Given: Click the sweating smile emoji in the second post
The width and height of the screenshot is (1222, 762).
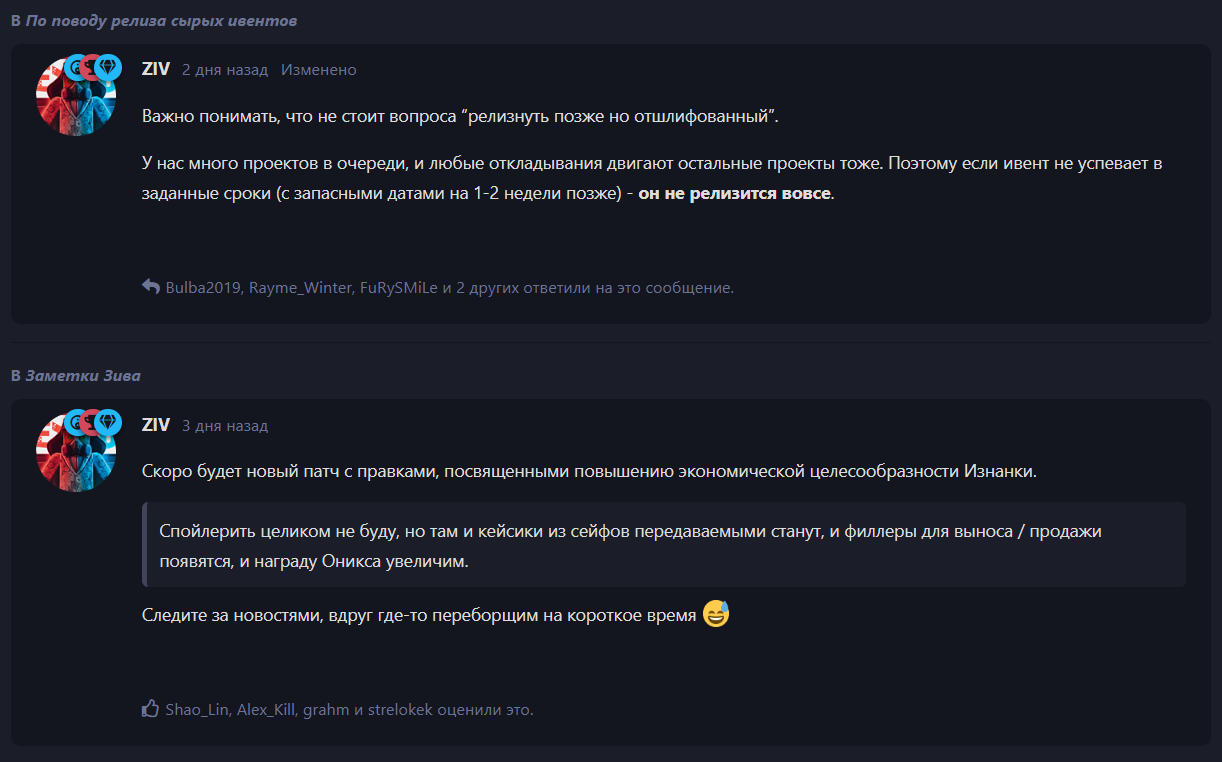Looking at the screenshot, I should click(716, 614).
